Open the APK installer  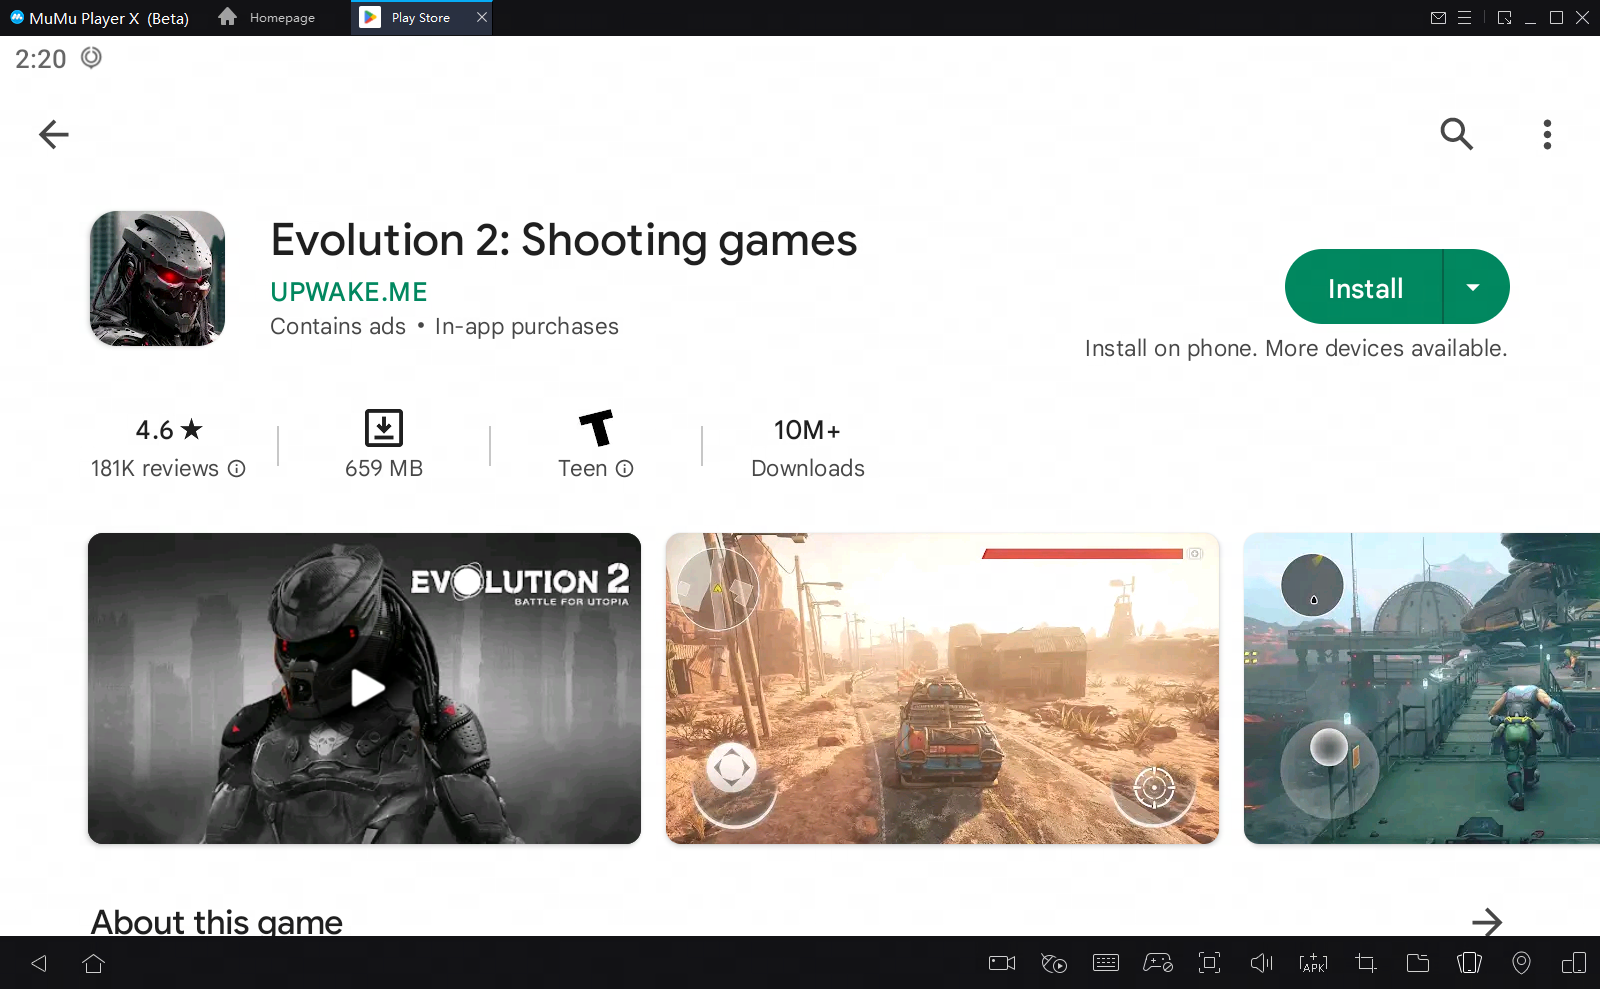click(1312, 963)
